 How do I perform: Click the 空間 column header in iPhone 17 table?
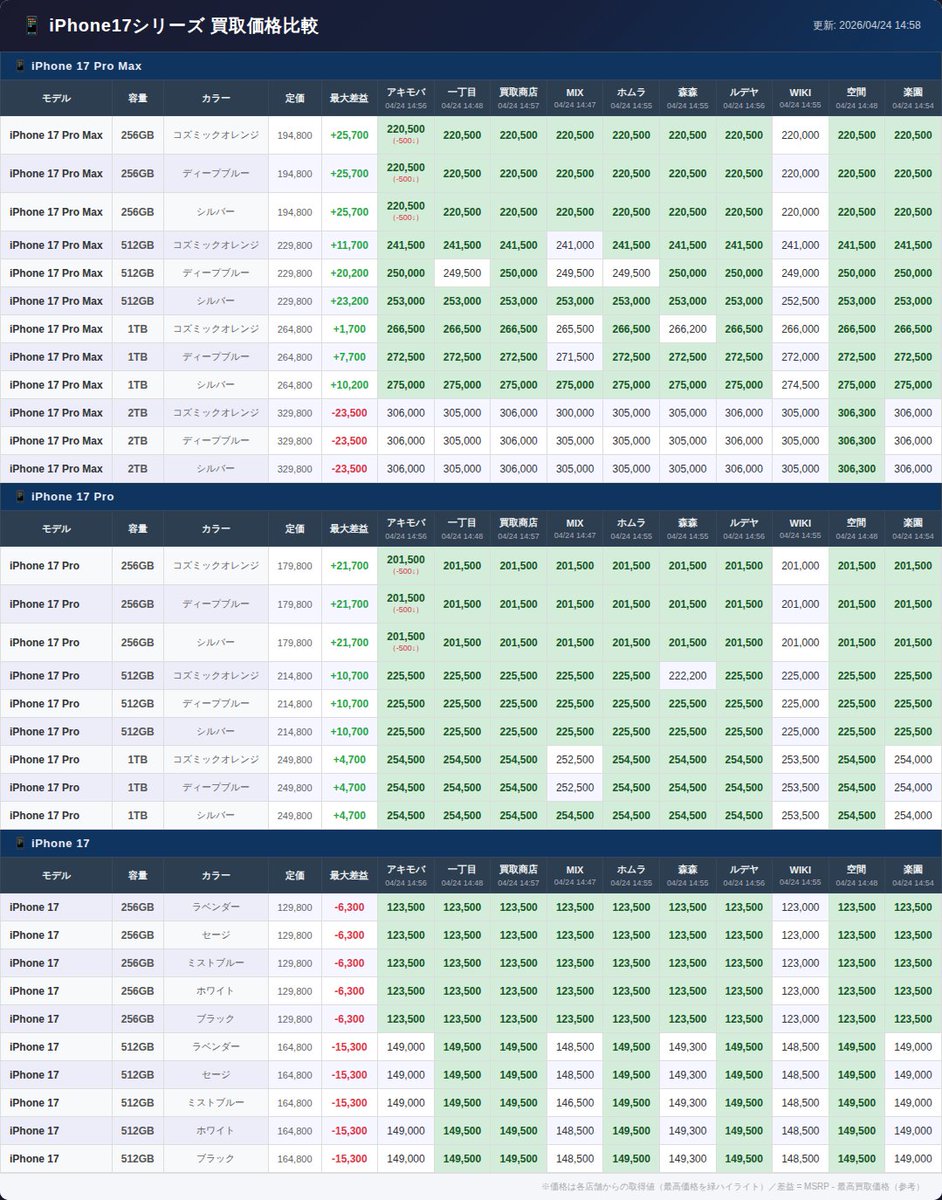pos(856,876)
